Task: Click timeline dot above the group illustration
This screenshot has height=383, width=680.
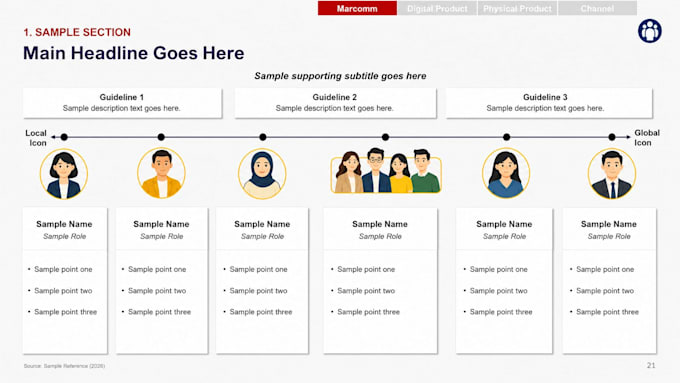Action: pyautogui.click(x=386, y=137)
